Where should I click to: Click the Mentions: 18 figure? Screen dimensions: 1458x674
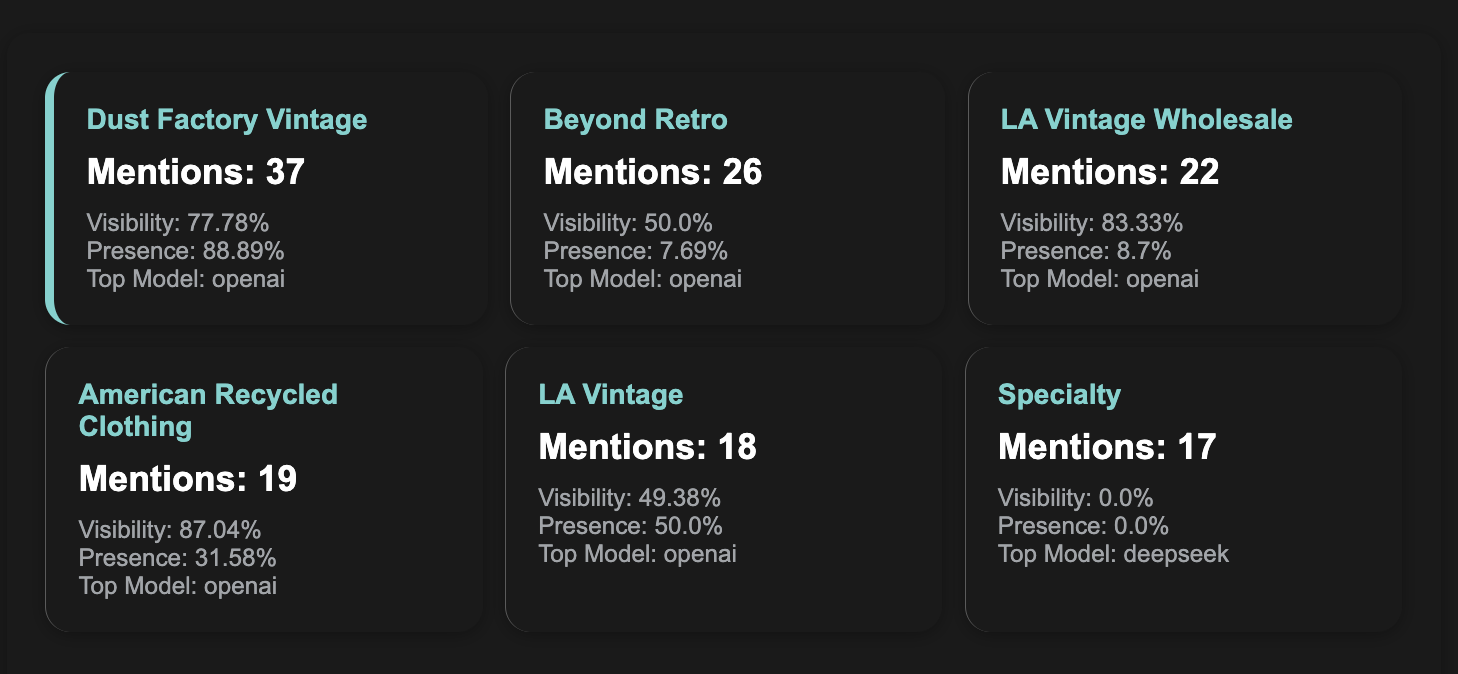(648, 446)
